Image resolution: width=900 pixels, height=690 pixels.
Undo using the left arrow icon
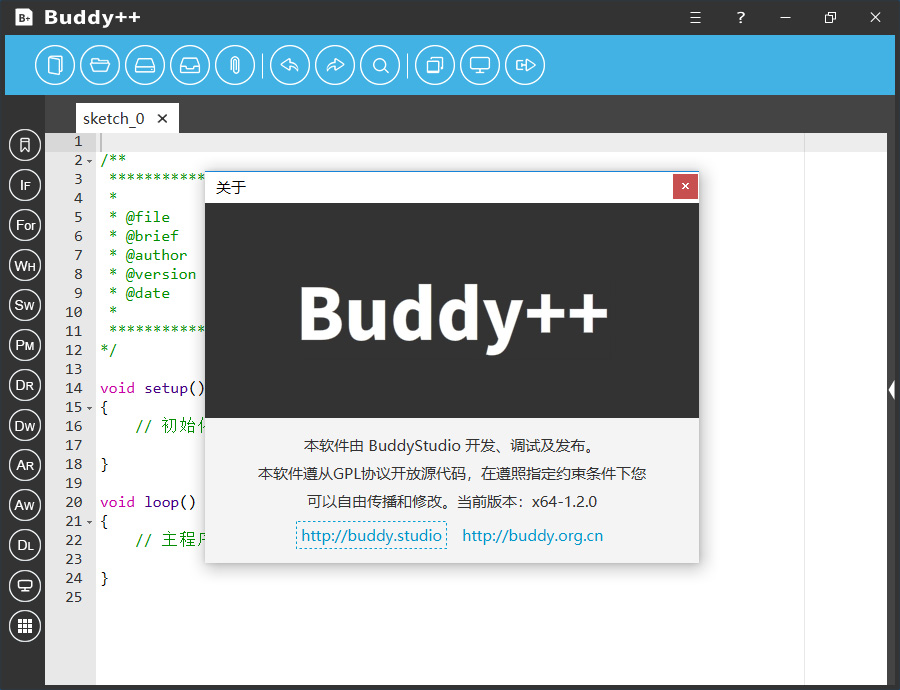coord(290,65)
